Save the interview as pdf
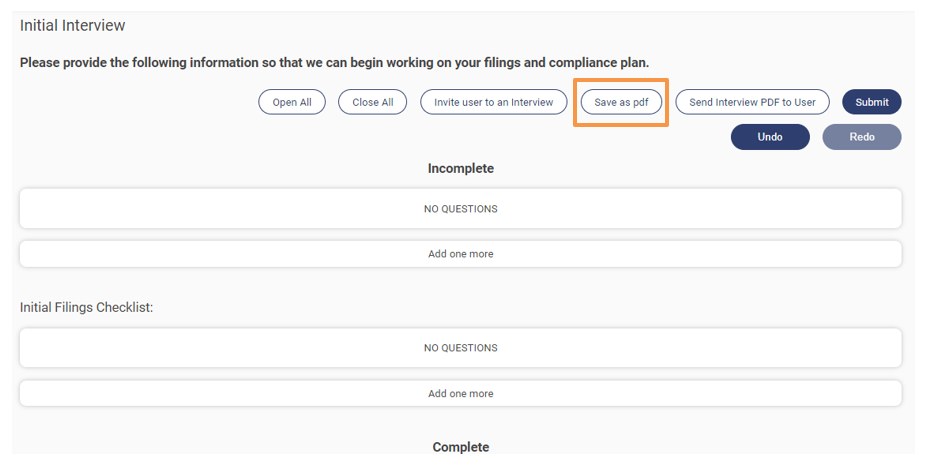925x467 pixels. [621, 102]
